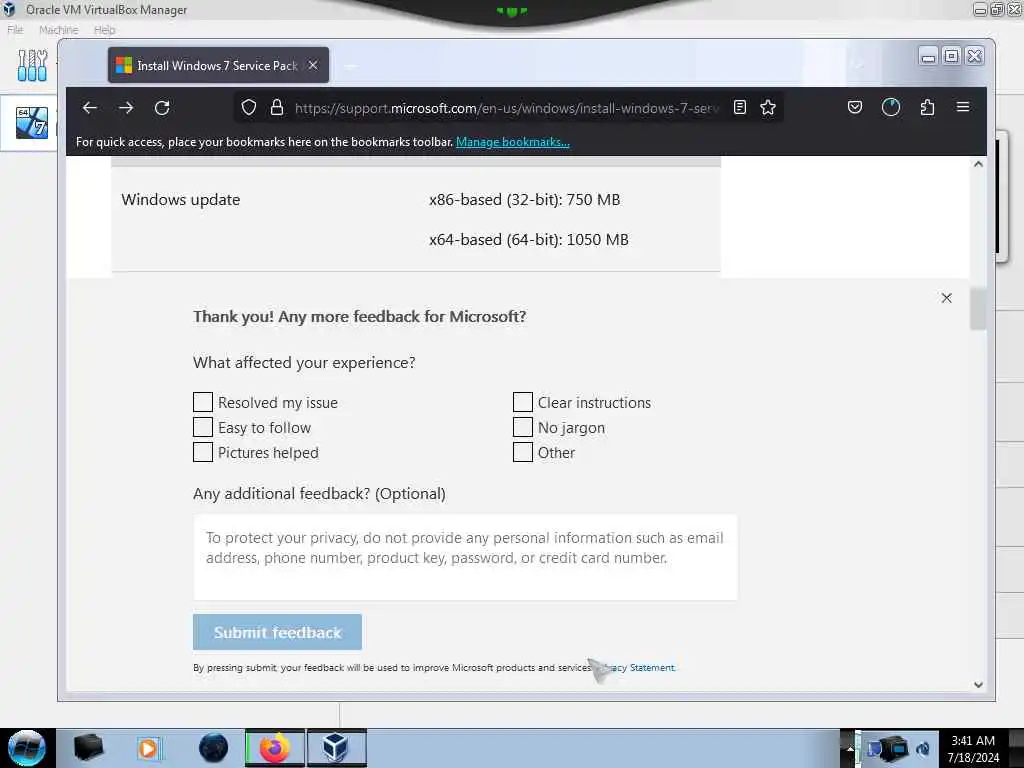
Task: Check the Resolved my issue checkbox
Action: click(203, 402)
